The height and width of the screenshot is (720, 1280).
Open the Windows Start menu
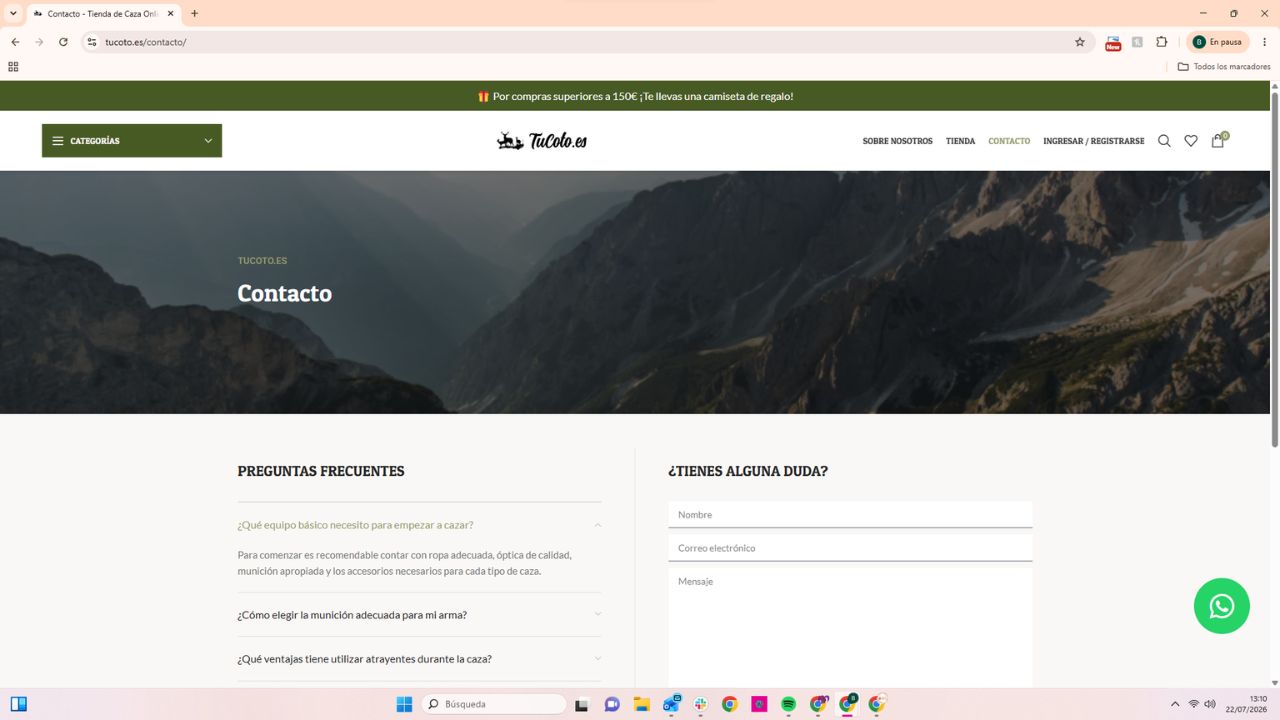point(404,704)
